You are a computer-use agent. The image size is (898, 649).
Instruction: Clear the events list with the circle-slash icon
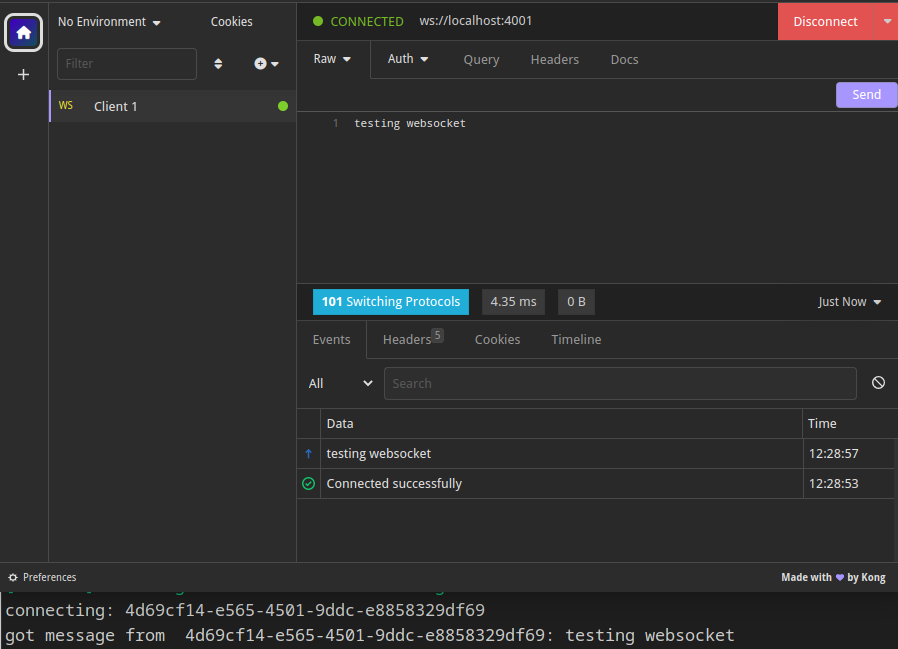point(878,383)
